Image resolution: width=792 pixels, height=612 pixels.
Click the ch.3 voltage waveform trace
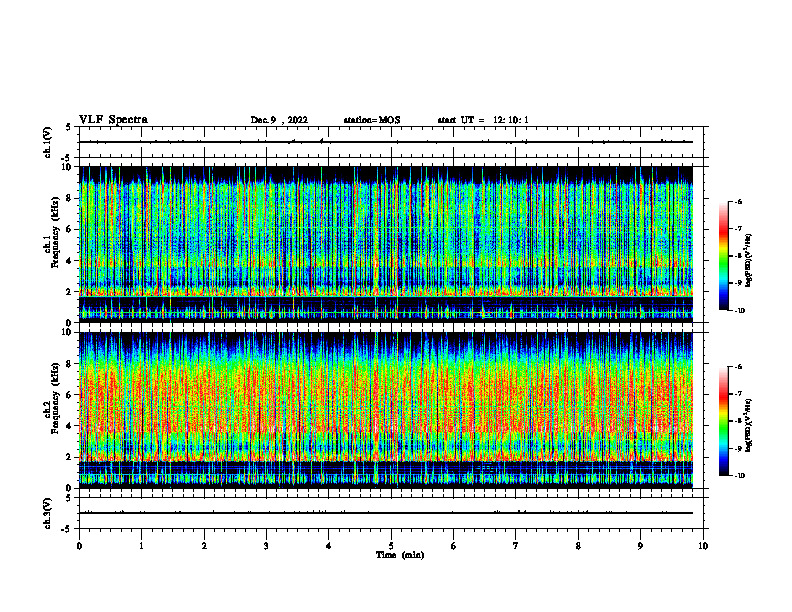coord(386,513)
